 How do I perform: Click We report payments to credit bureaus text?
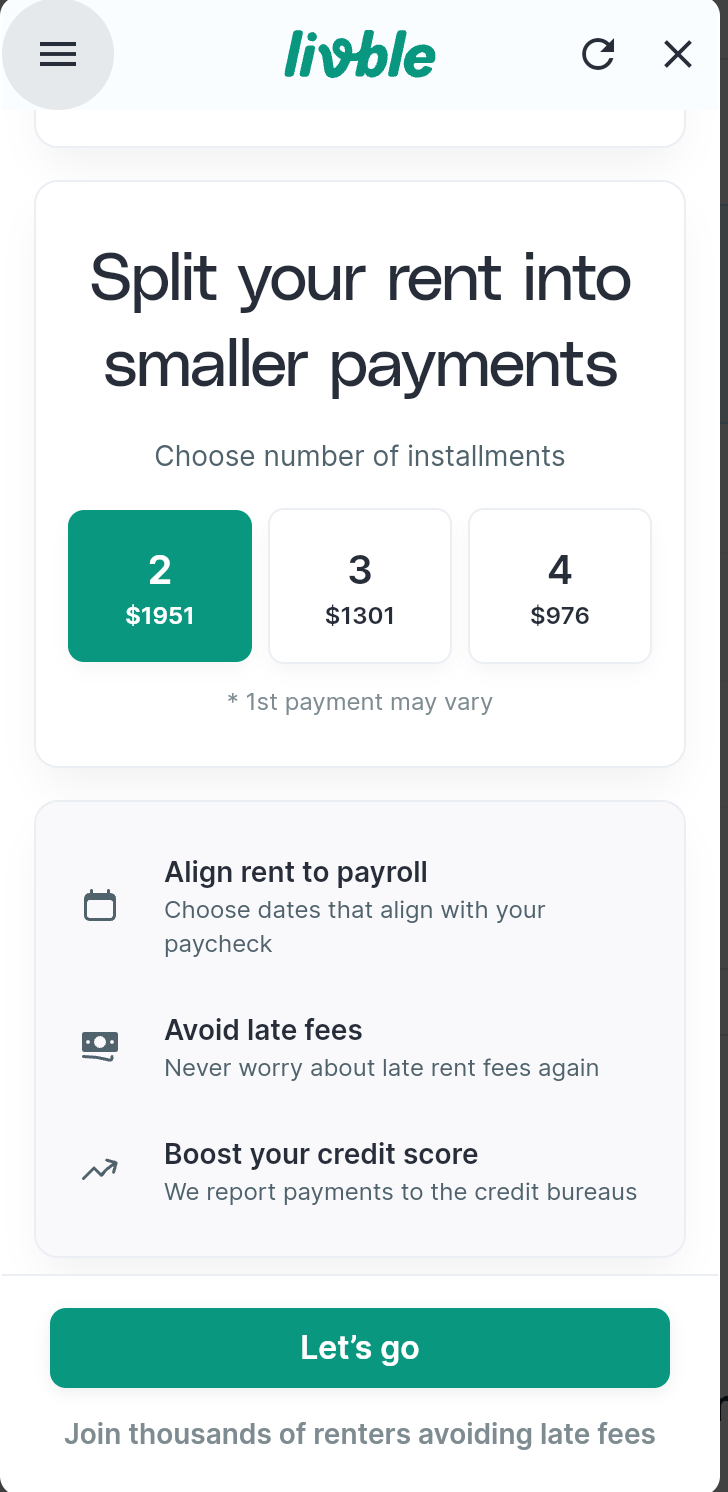click(x=401, y=1192)
